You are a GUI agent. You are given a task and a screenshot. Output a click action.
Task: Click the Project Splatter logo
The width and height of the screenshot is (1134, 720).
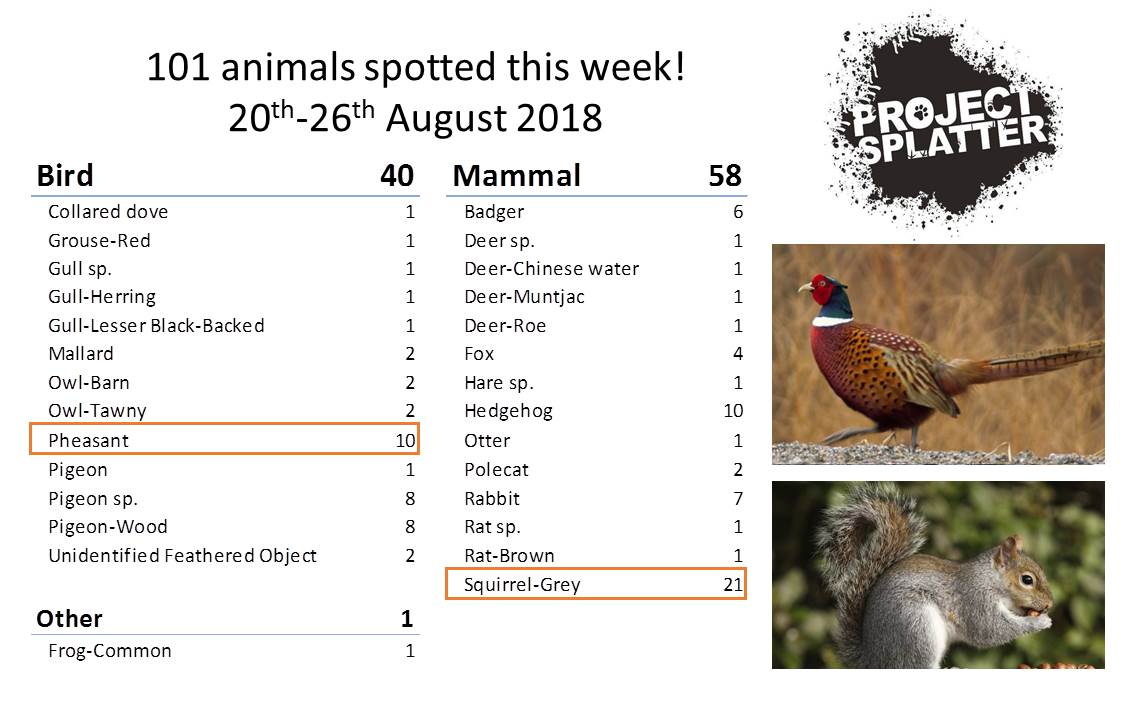(x=943, y=123)
